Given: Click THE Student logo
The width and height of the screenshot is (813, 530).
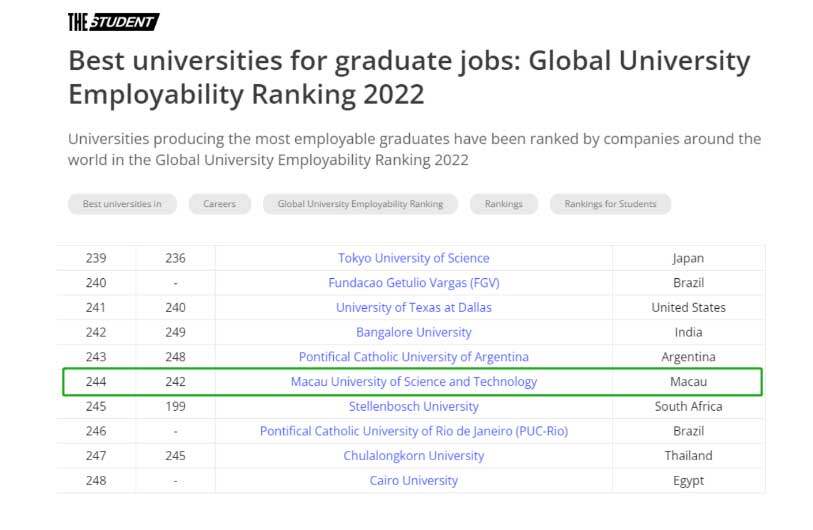Looking at the screenshot, I should click(x=113, y=21).
